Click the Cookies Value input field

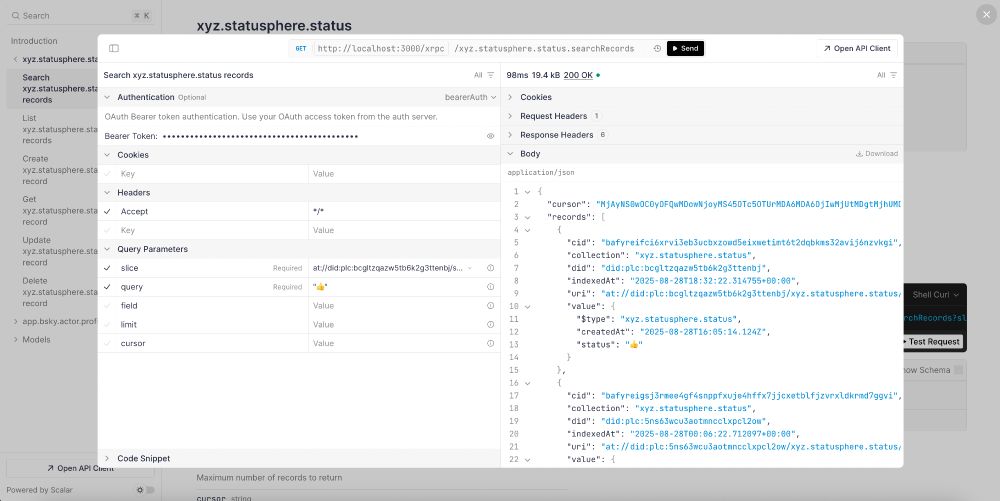pyautogui.click(x=404, y=174)
